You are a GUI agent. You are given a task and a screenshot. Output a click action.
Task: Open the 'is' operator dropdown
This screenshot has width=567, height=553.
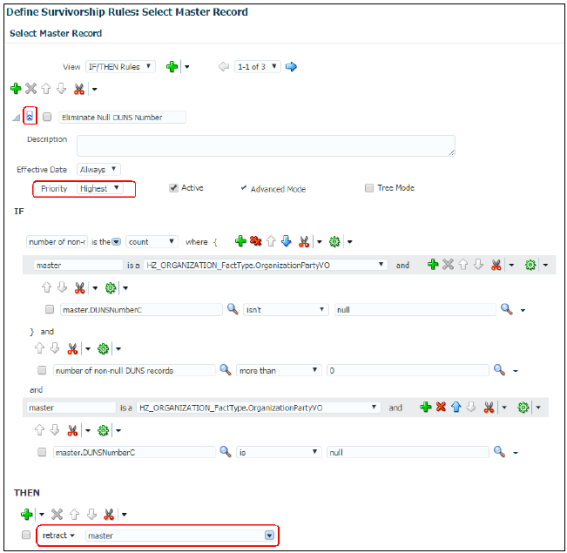point(279,452)
